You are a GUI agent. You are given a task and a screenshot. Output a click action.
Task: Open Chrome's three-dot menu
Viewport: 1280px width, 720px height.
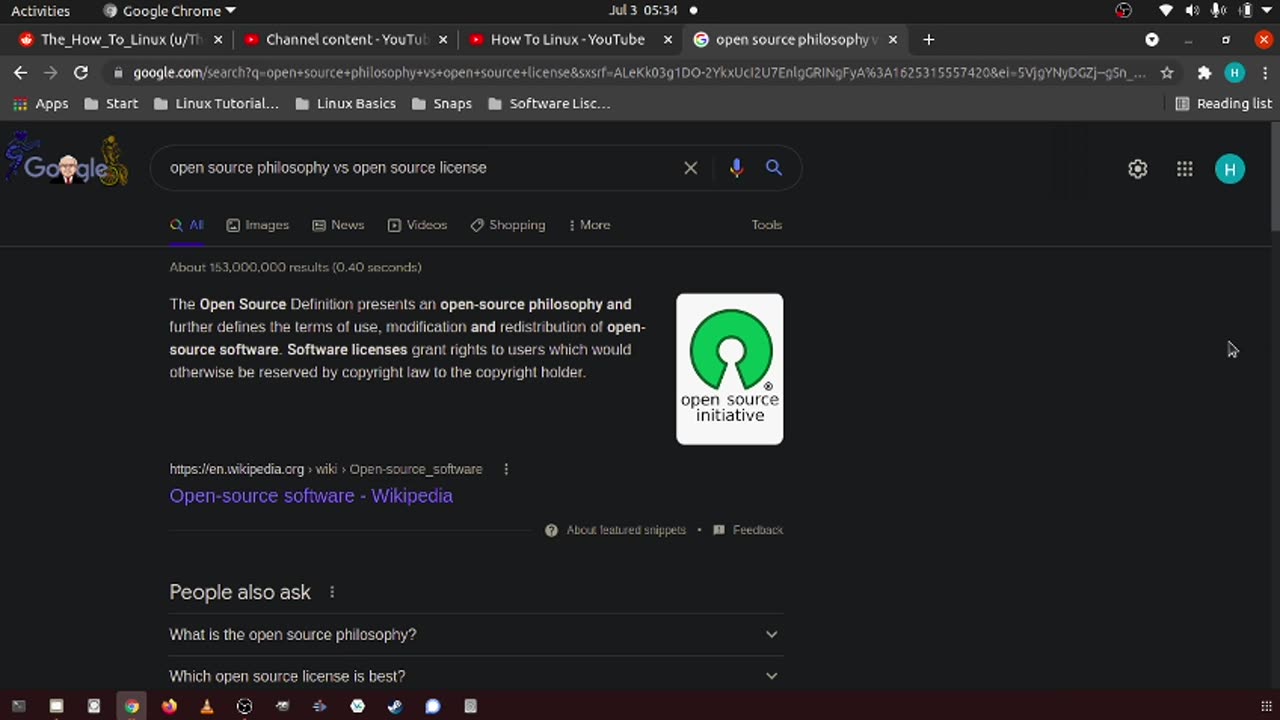(x=1264, y=72)
